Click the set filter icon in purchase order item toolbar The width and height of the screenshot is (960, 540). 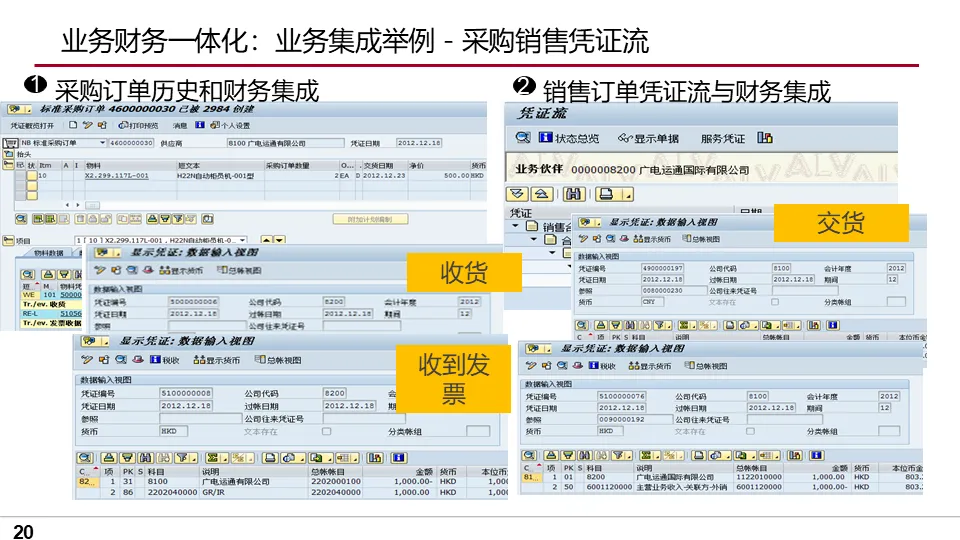178,219
